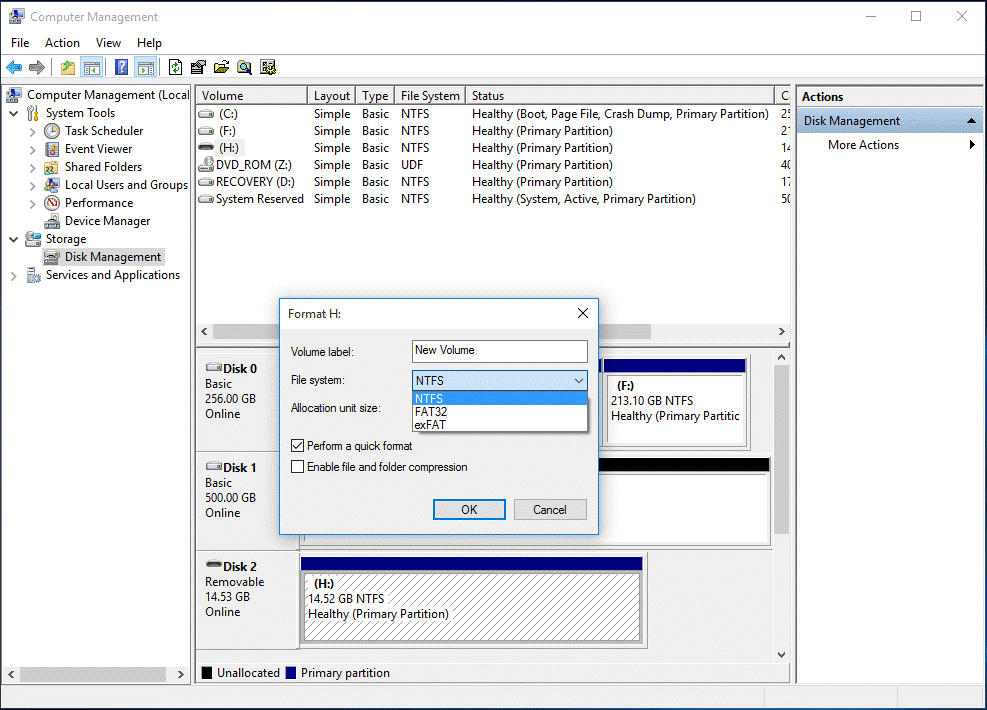Click the Event Viewer icon
The image size is (987, 710).
[x=52, y=149]
